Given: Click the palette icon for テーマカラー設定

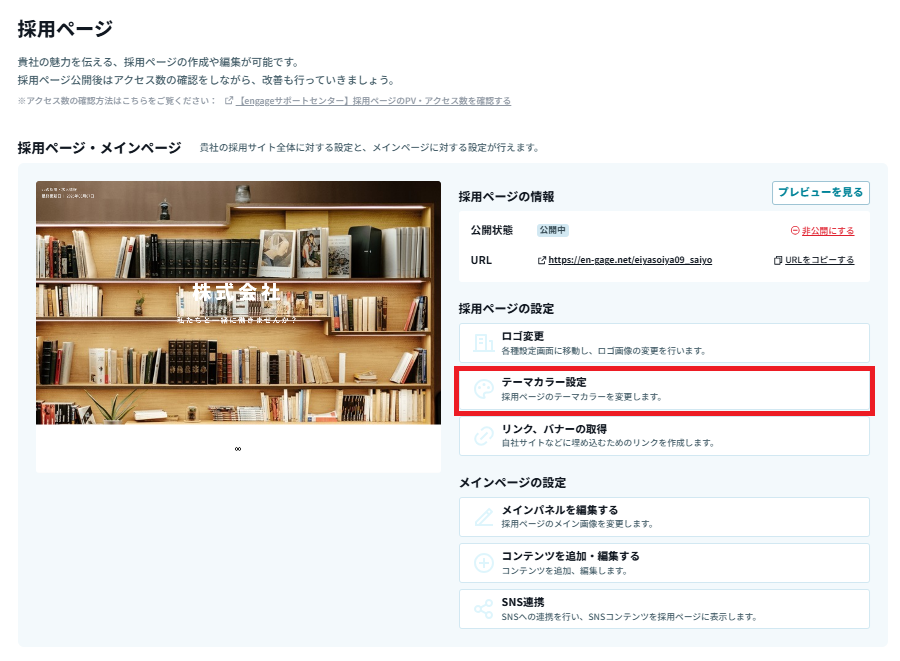Looking at the screenshot, I should click(483, 389).
